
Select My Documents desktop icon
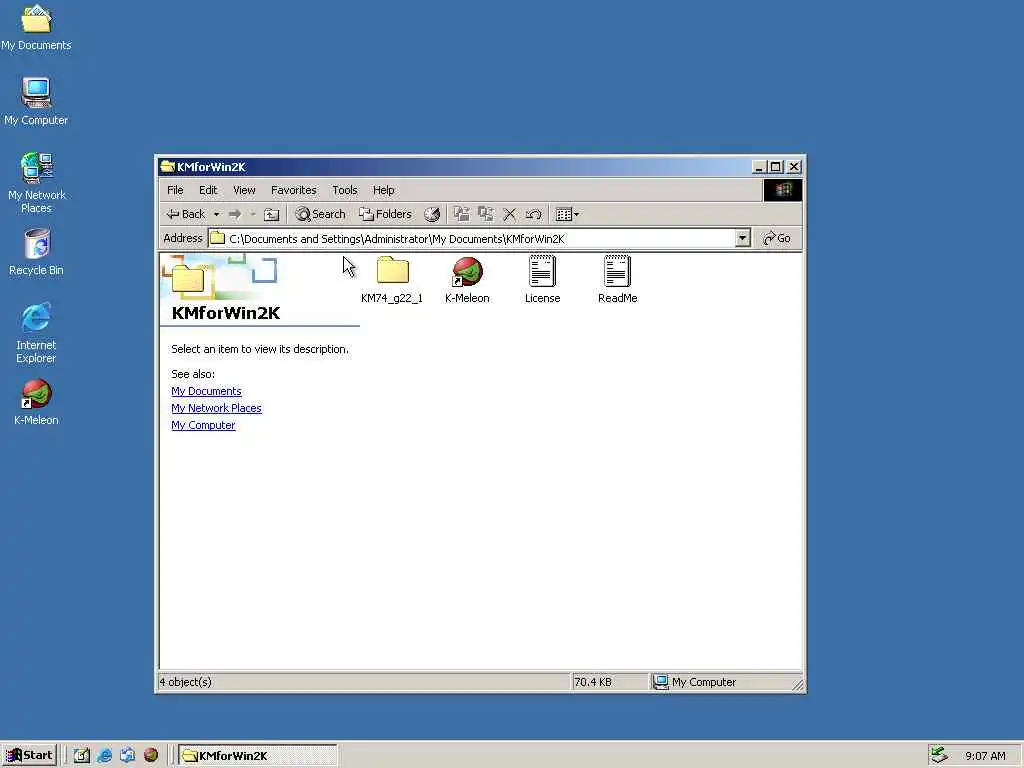[x=36, y=27]
